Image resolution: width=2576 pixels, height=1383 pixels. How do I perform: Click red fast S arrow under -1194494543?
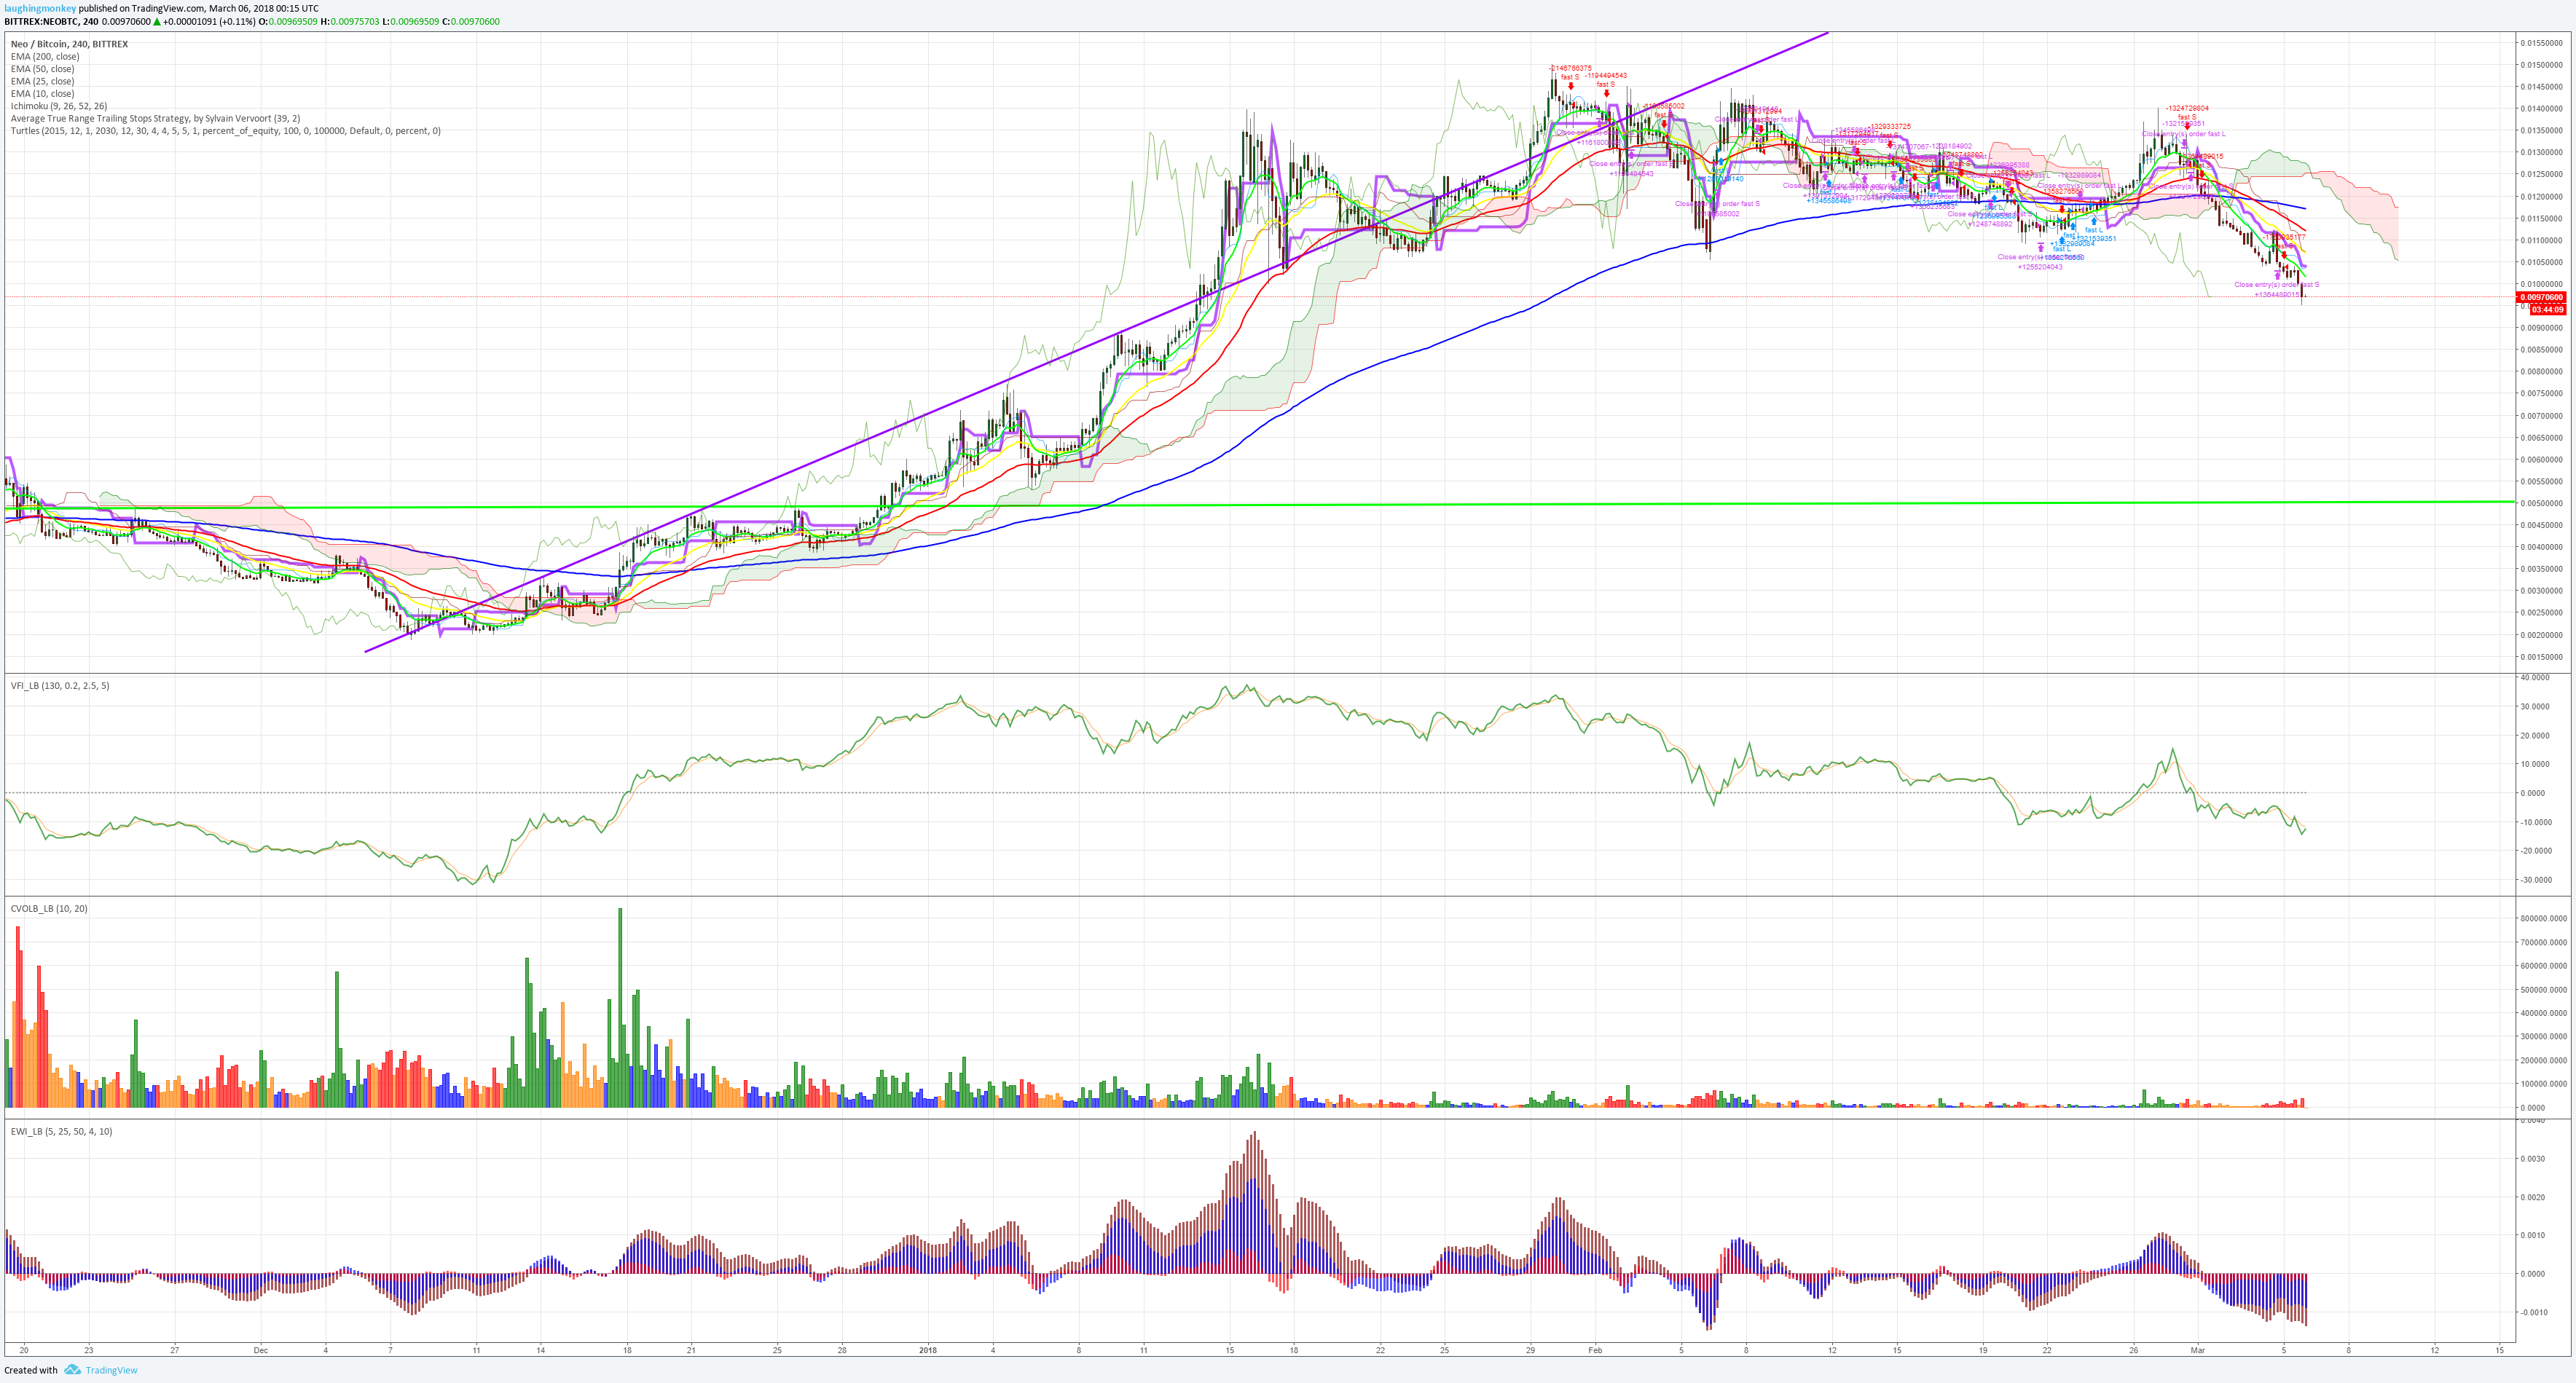click(1607, 94)
